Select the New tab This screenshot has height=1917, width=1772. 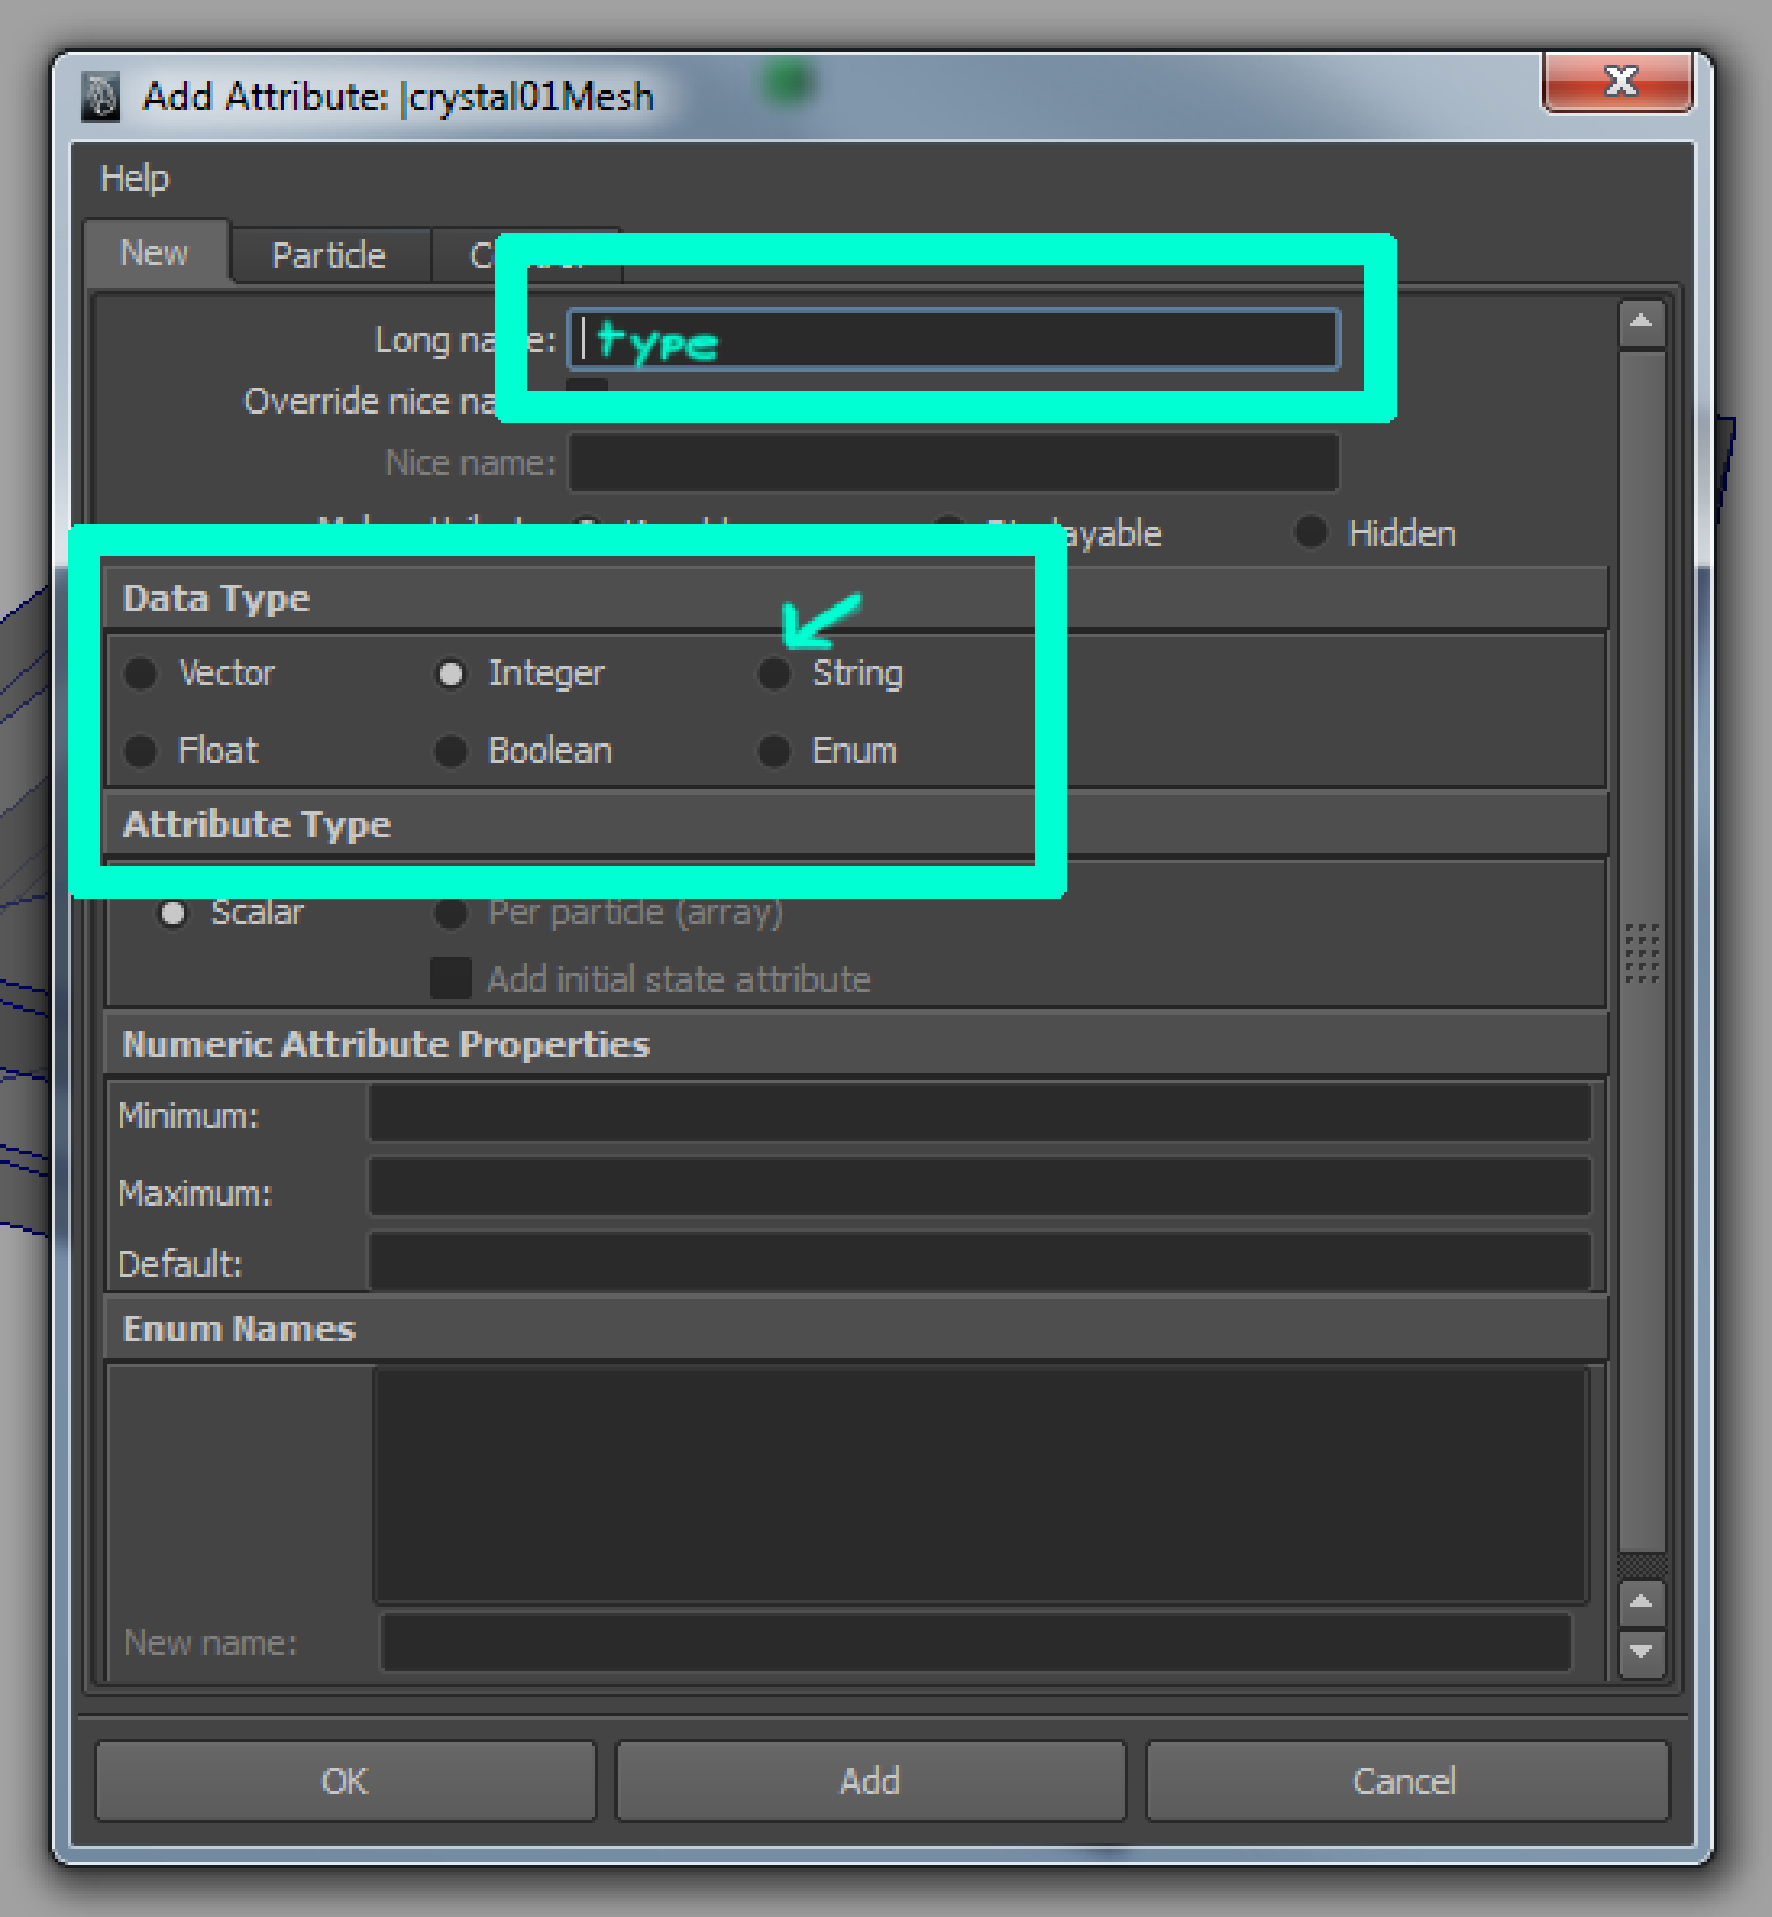[154, 253]
